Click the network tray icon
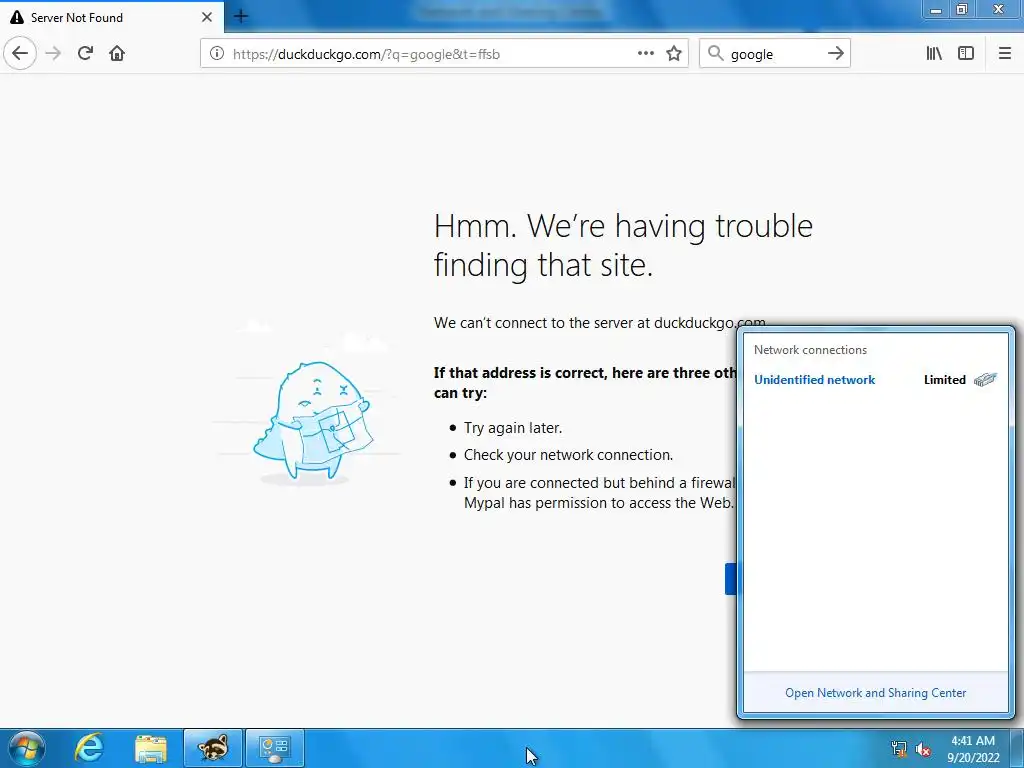 tap(899, 749)
